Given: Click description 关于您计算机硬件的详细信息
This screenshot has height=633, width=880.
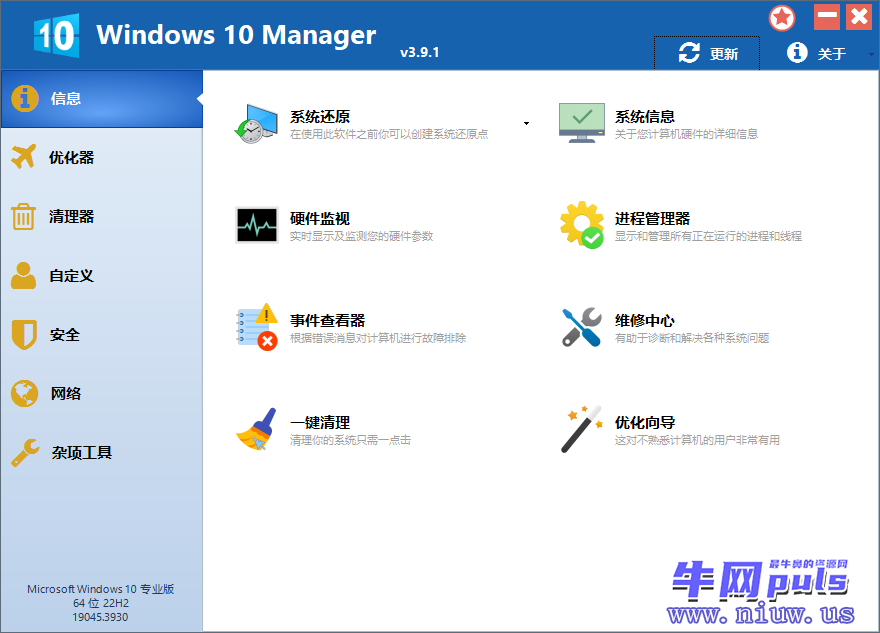Looking at the screenshot, I should point(686,134).
